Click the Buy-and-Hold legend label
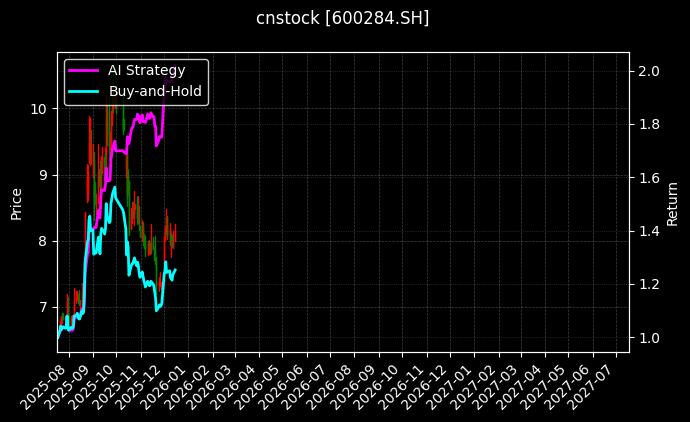 pyautogui.click(x=155, y=91)
